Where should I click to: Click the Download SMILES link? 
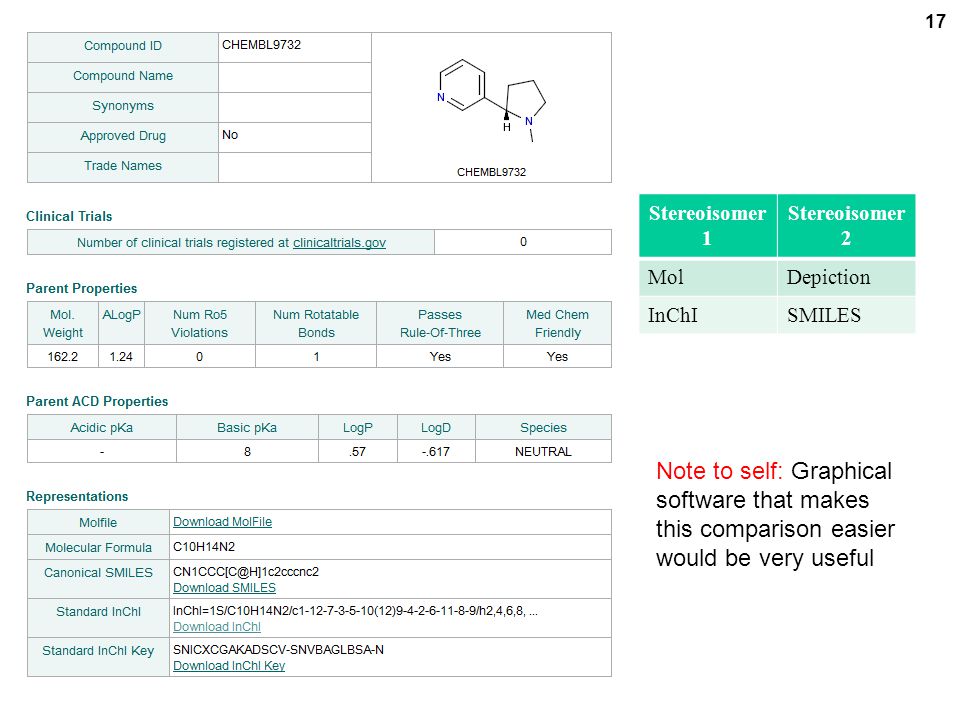(x=224, y=588)
